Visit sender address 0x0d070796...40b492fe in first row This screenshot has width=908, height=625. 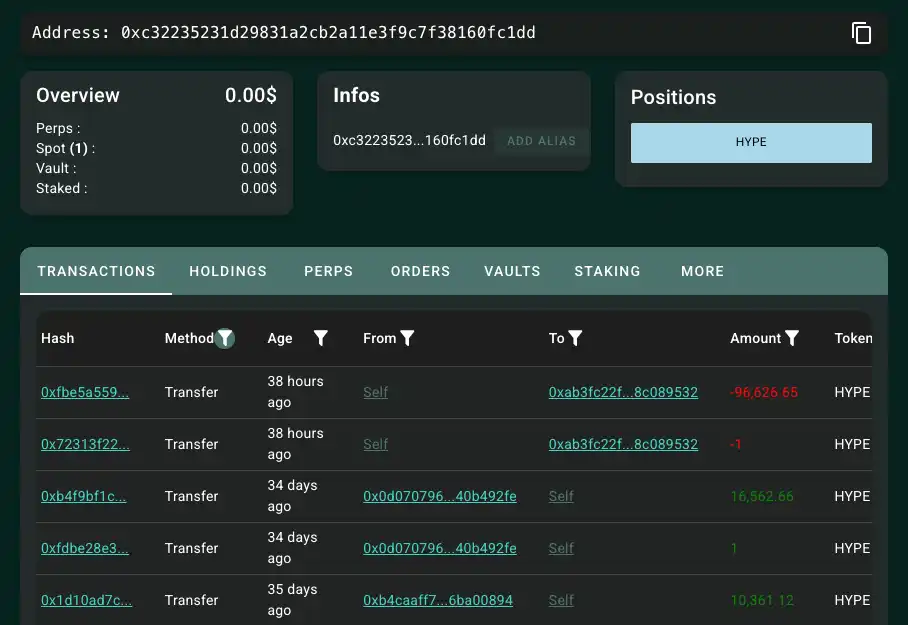coord(440,497)
